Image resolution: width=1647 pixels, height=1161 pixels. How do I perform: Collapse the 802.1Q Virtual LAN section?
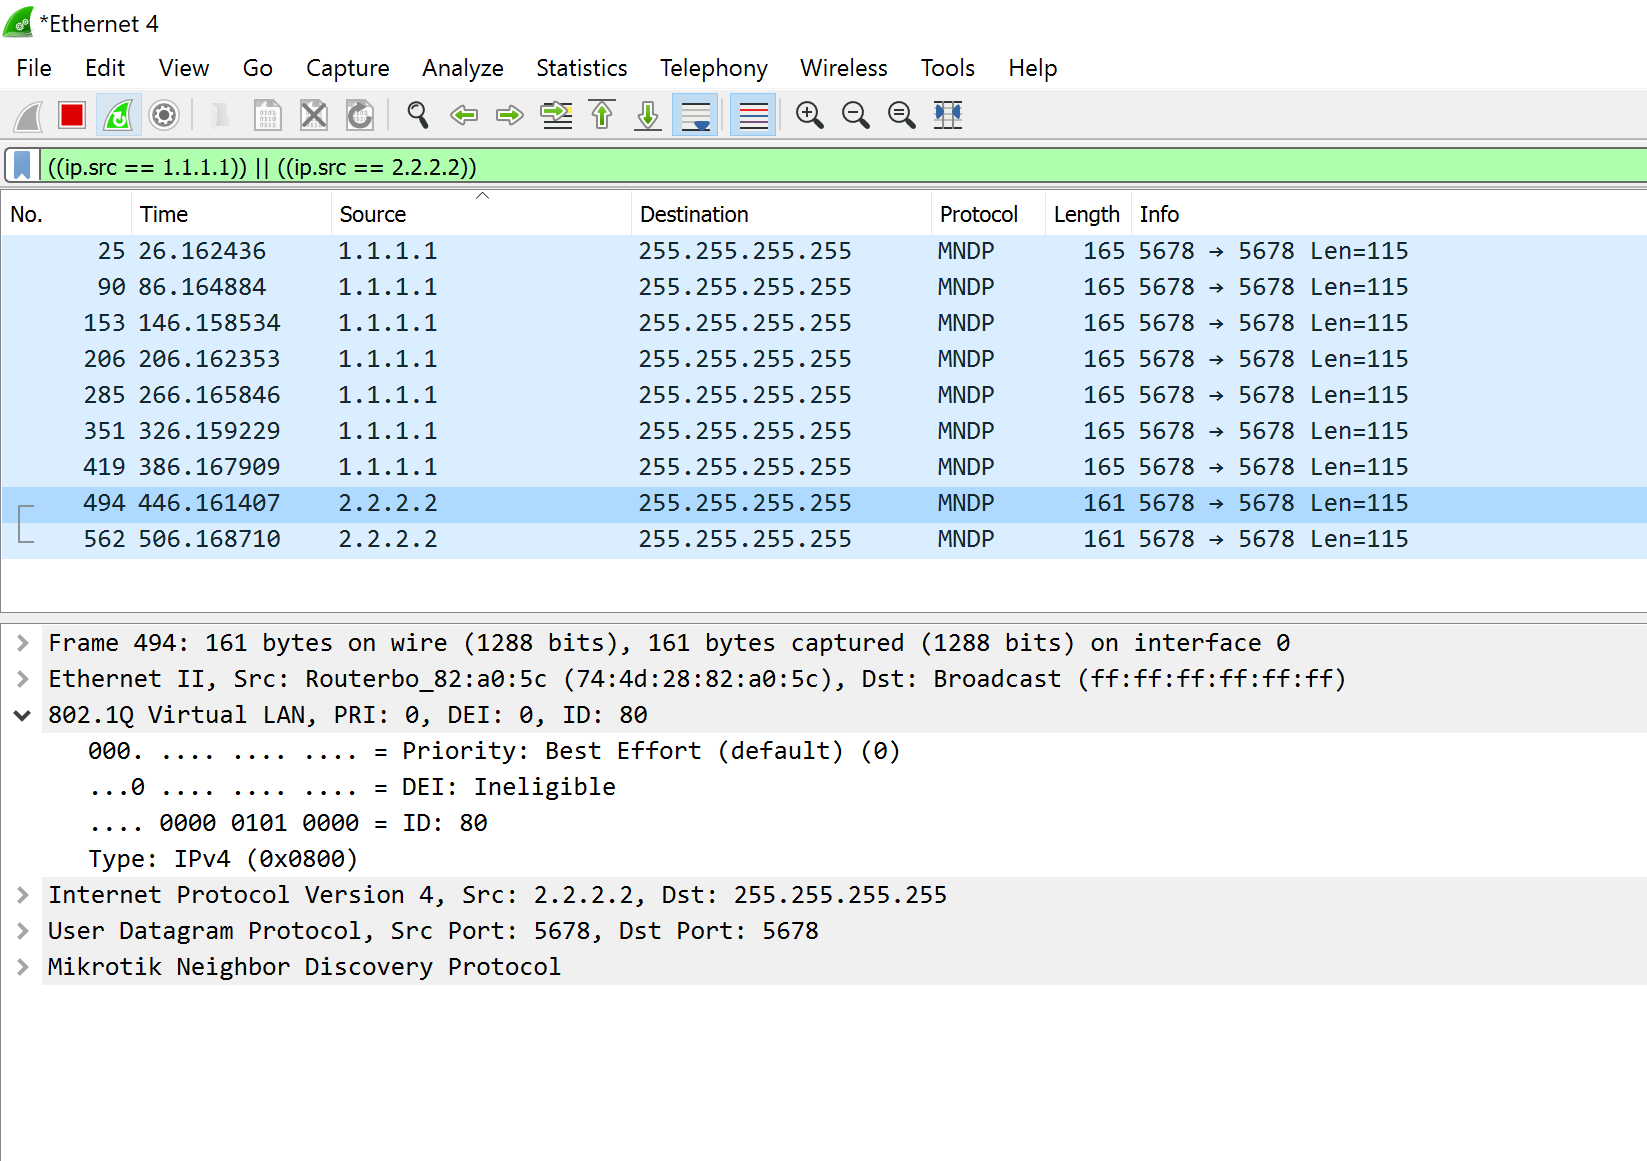(x=22, y=715)
